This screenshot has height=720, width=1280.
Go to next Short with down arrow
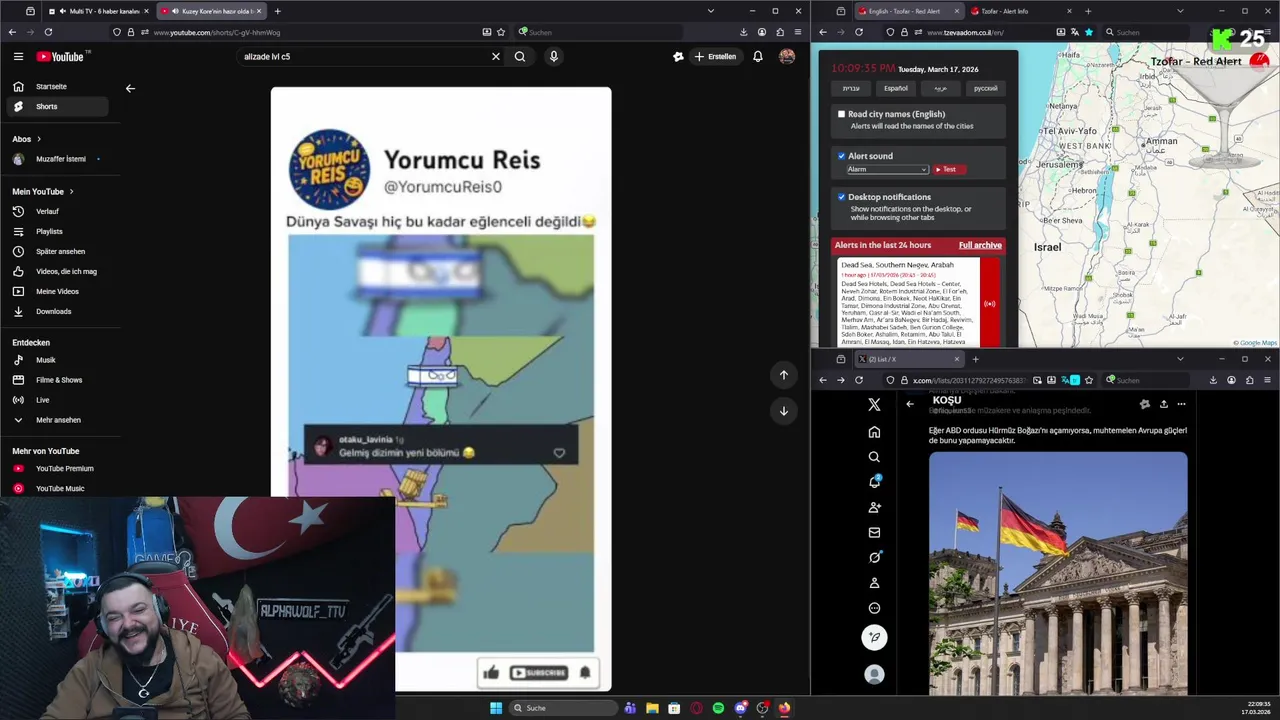click(784, 410)
